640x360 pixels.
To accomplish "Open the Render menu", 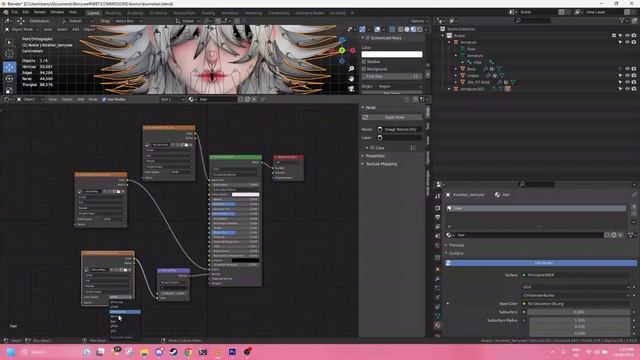I will (40, 12).
